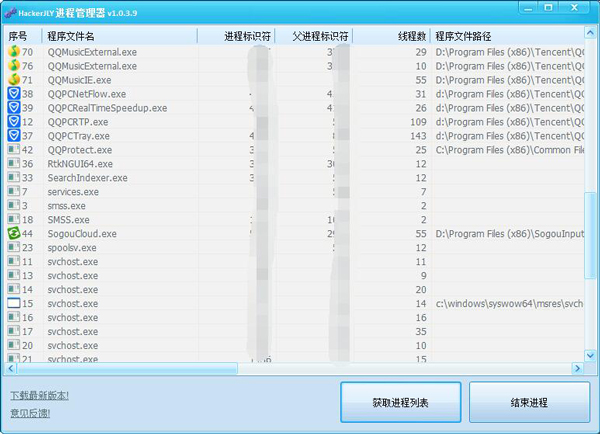This screenshot has height=434, width=600.
Task: Select the spoolsv.exe file name
Action: 72,248
